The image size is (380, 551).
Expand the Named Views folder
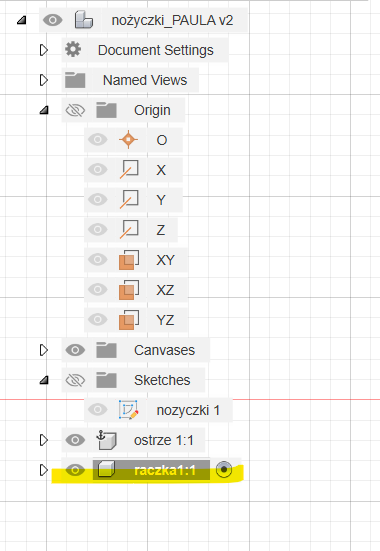click(44, 80)
